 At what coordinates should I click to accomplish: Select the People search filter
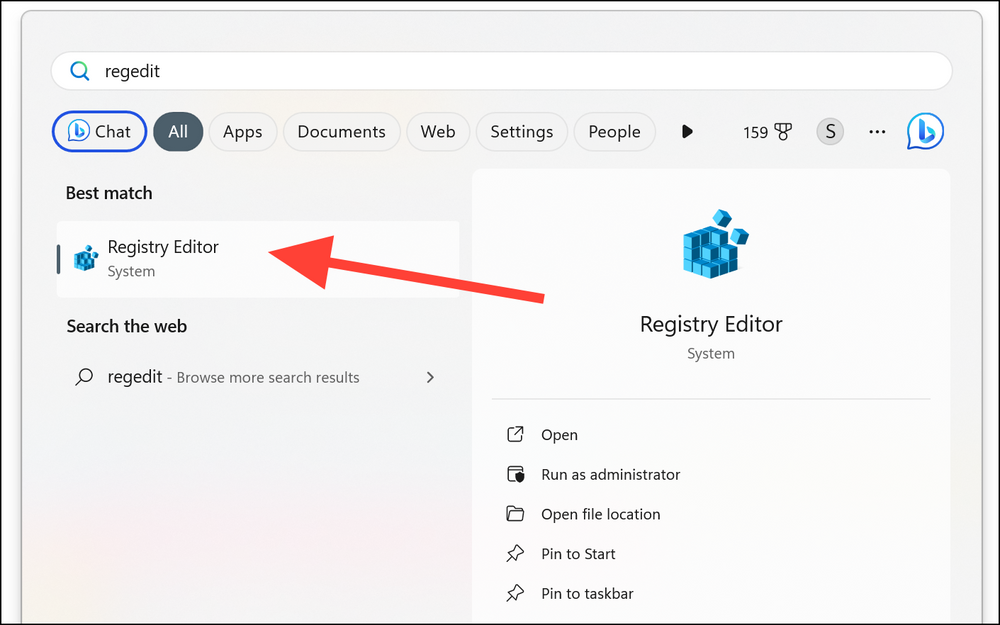coord(614,131)
